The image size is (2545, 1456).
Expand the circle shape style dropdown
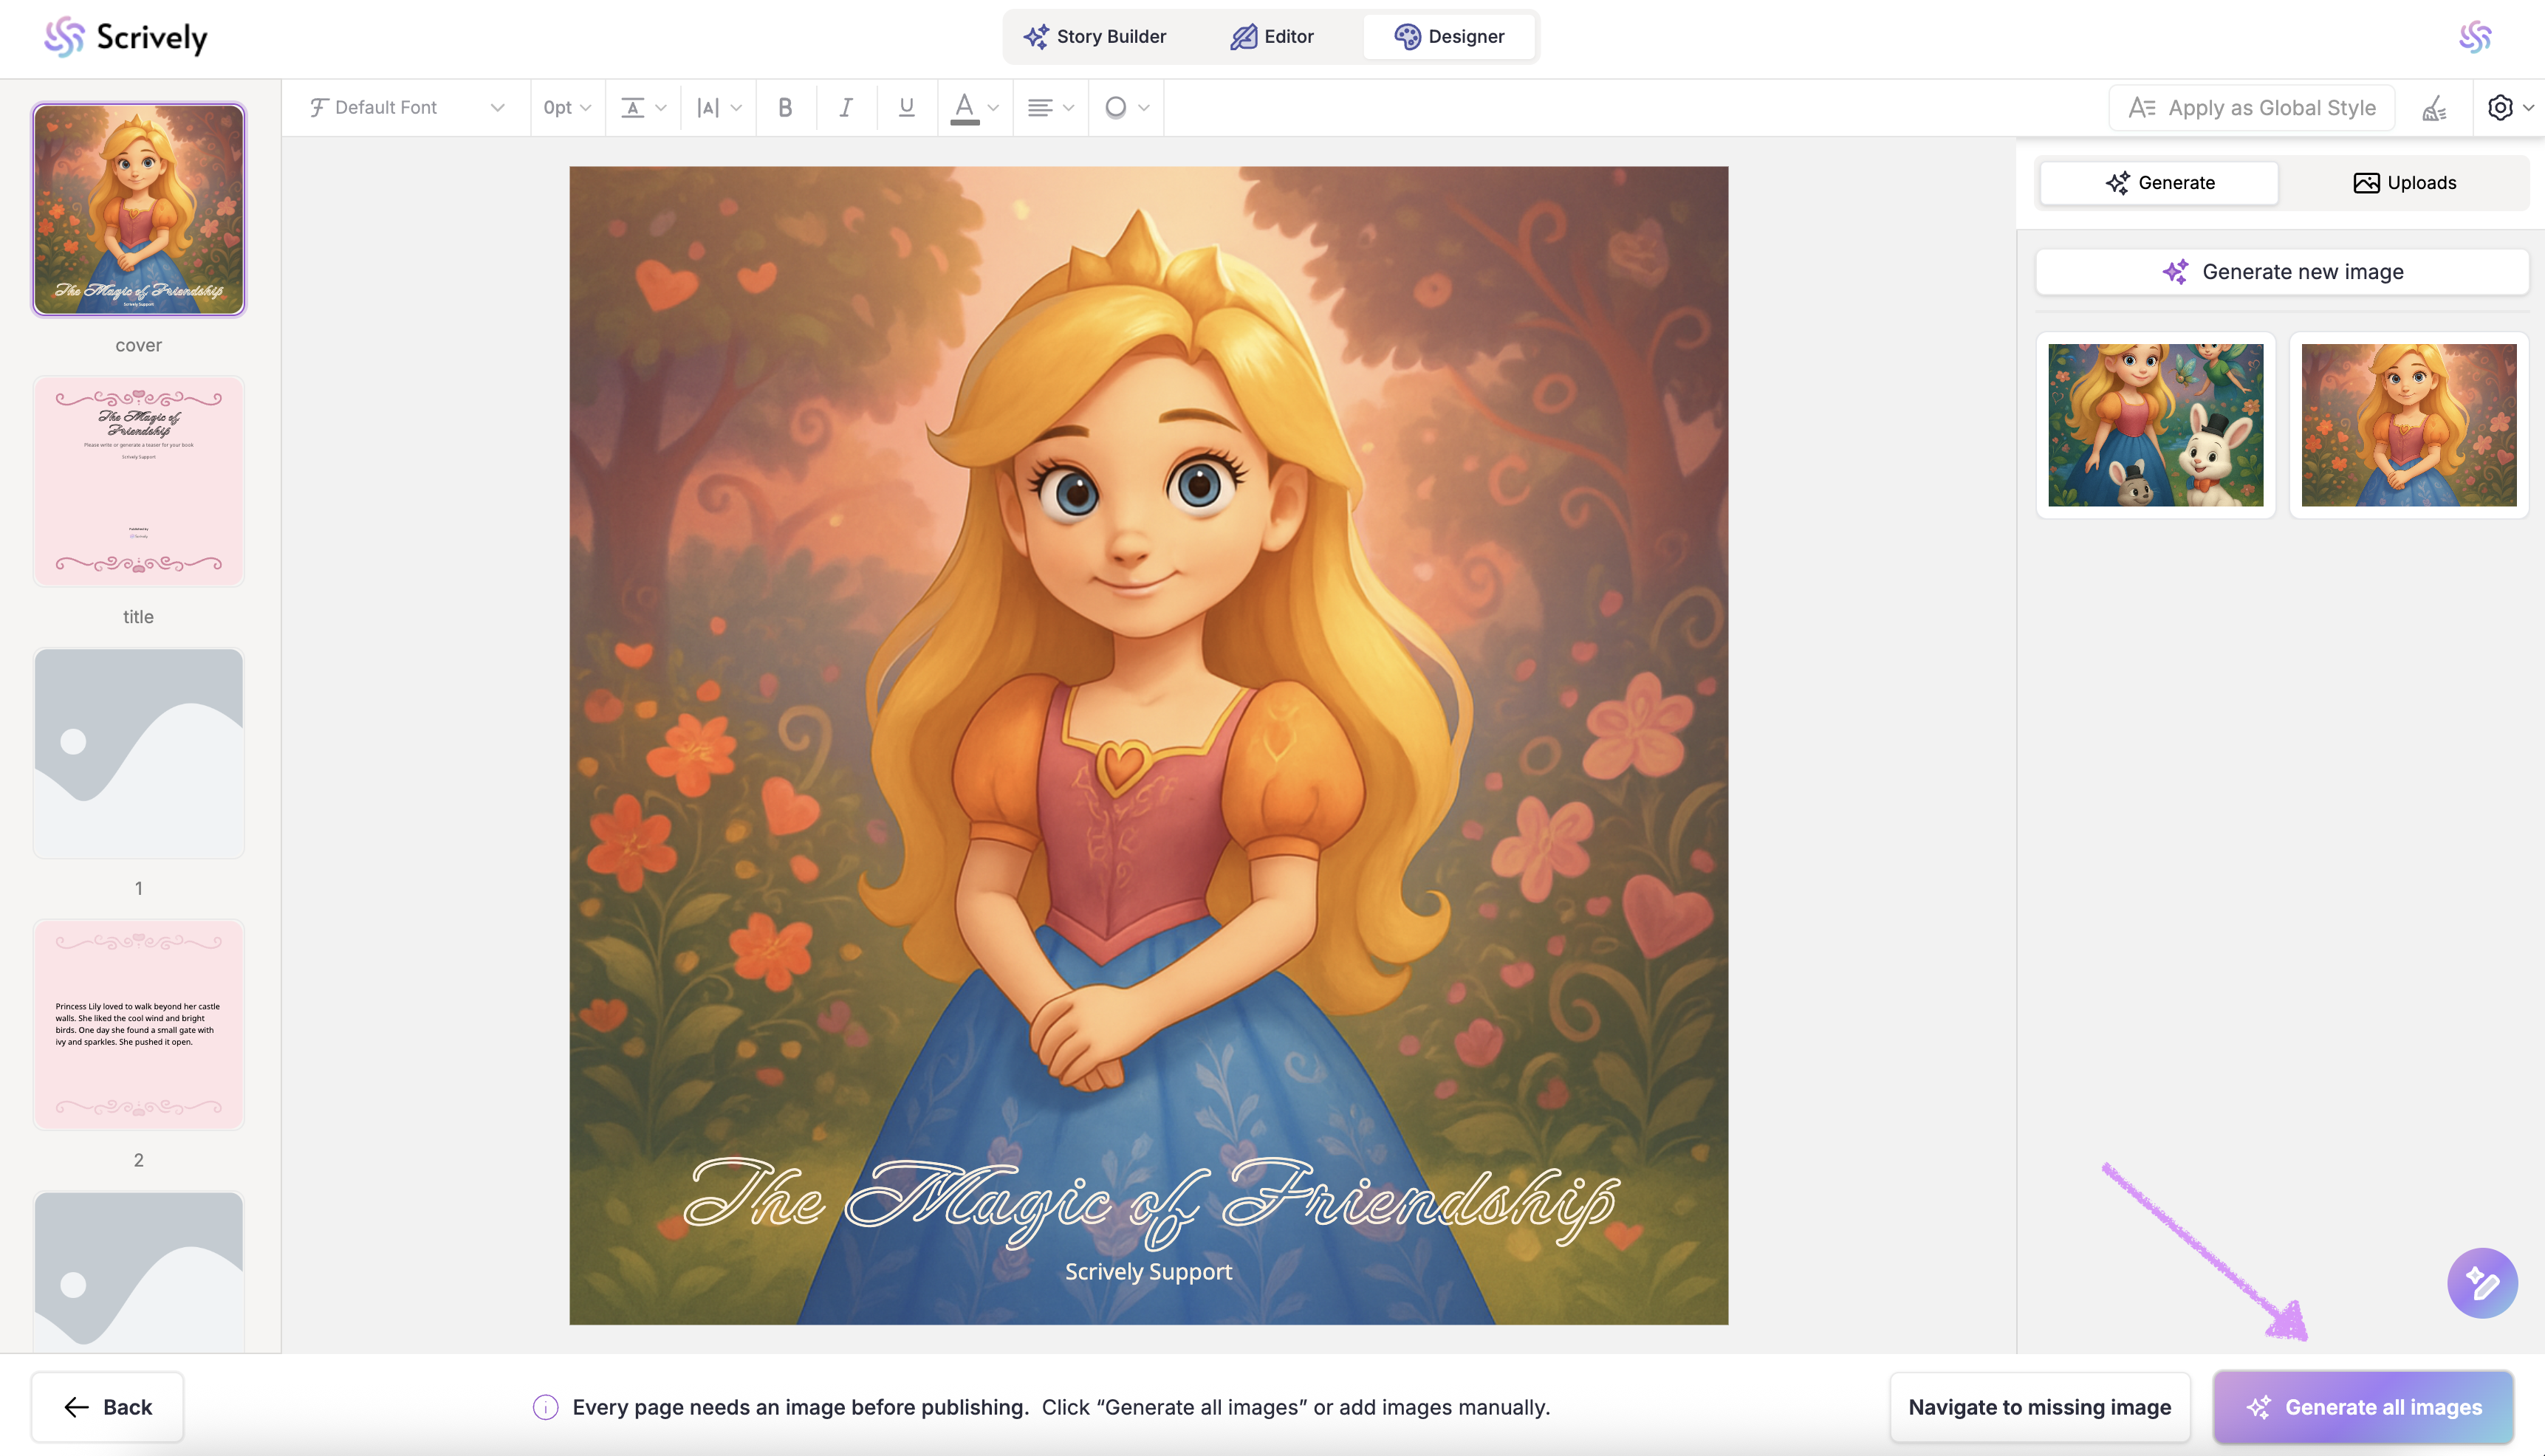1126,107
